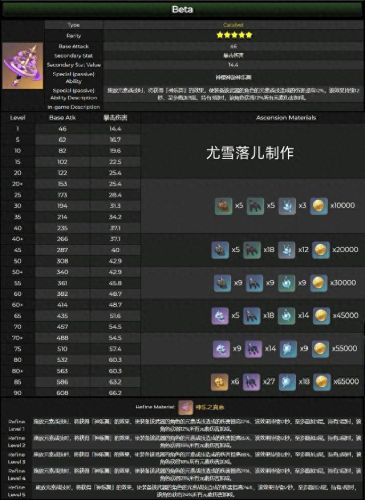
Task: Click the Level column header
Action: click(x=17, y=118)
